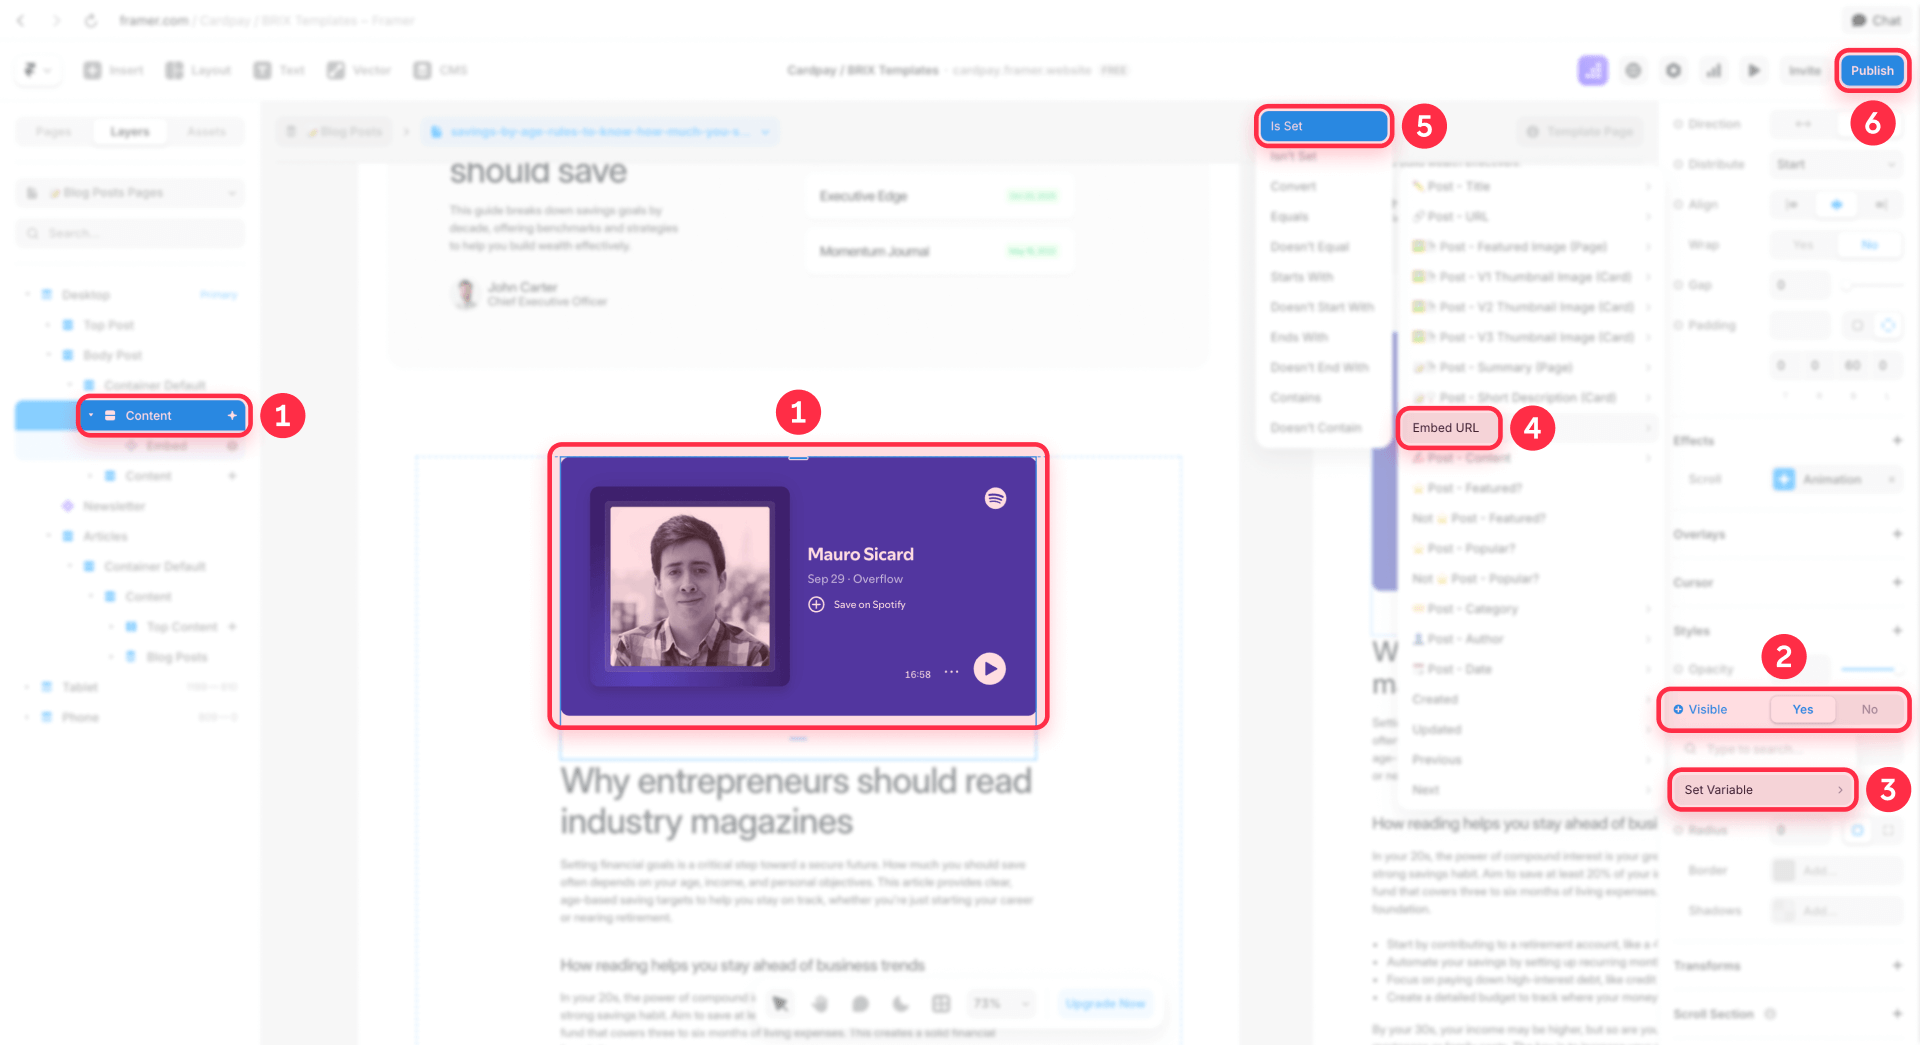Expand the Phone breakpoint layer
Screen dimensions: 1920x1045
point(27,717)
